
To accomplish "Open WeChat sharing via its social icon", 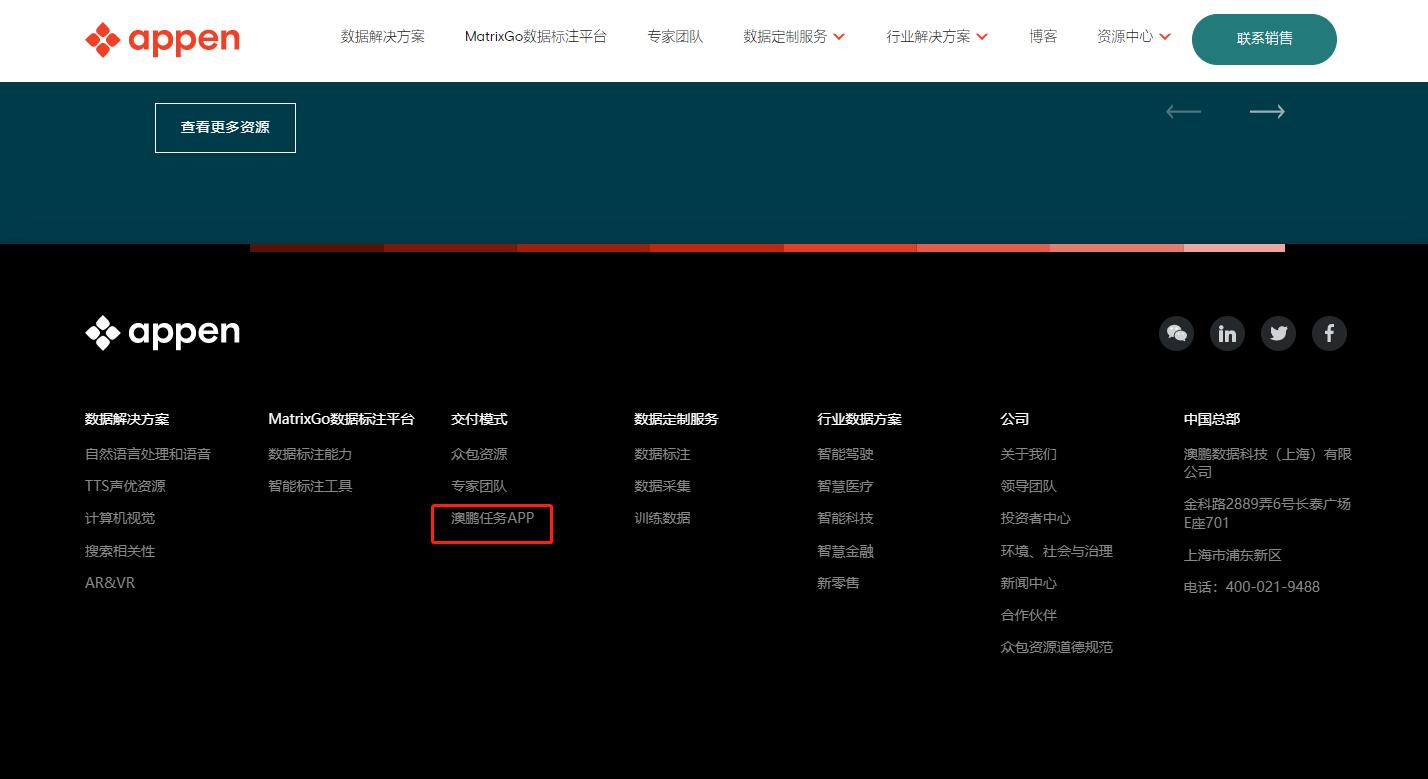I will point(1176,333).
